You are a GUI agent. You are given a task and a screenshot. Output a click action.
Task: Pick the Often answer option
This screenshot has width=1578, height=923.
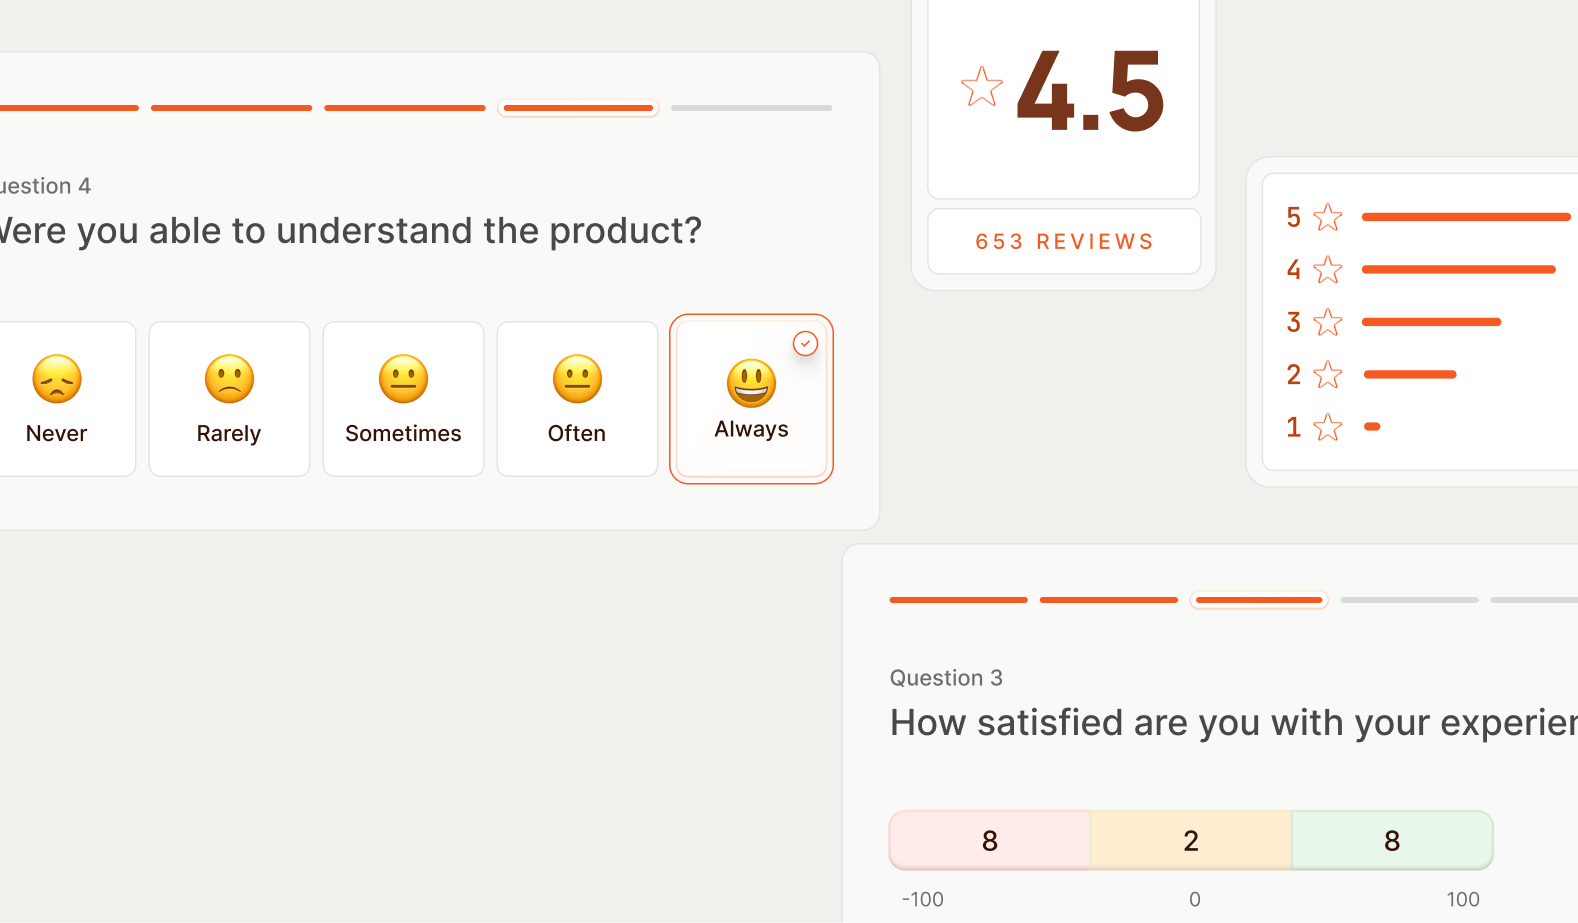click(x=577, y=399)
